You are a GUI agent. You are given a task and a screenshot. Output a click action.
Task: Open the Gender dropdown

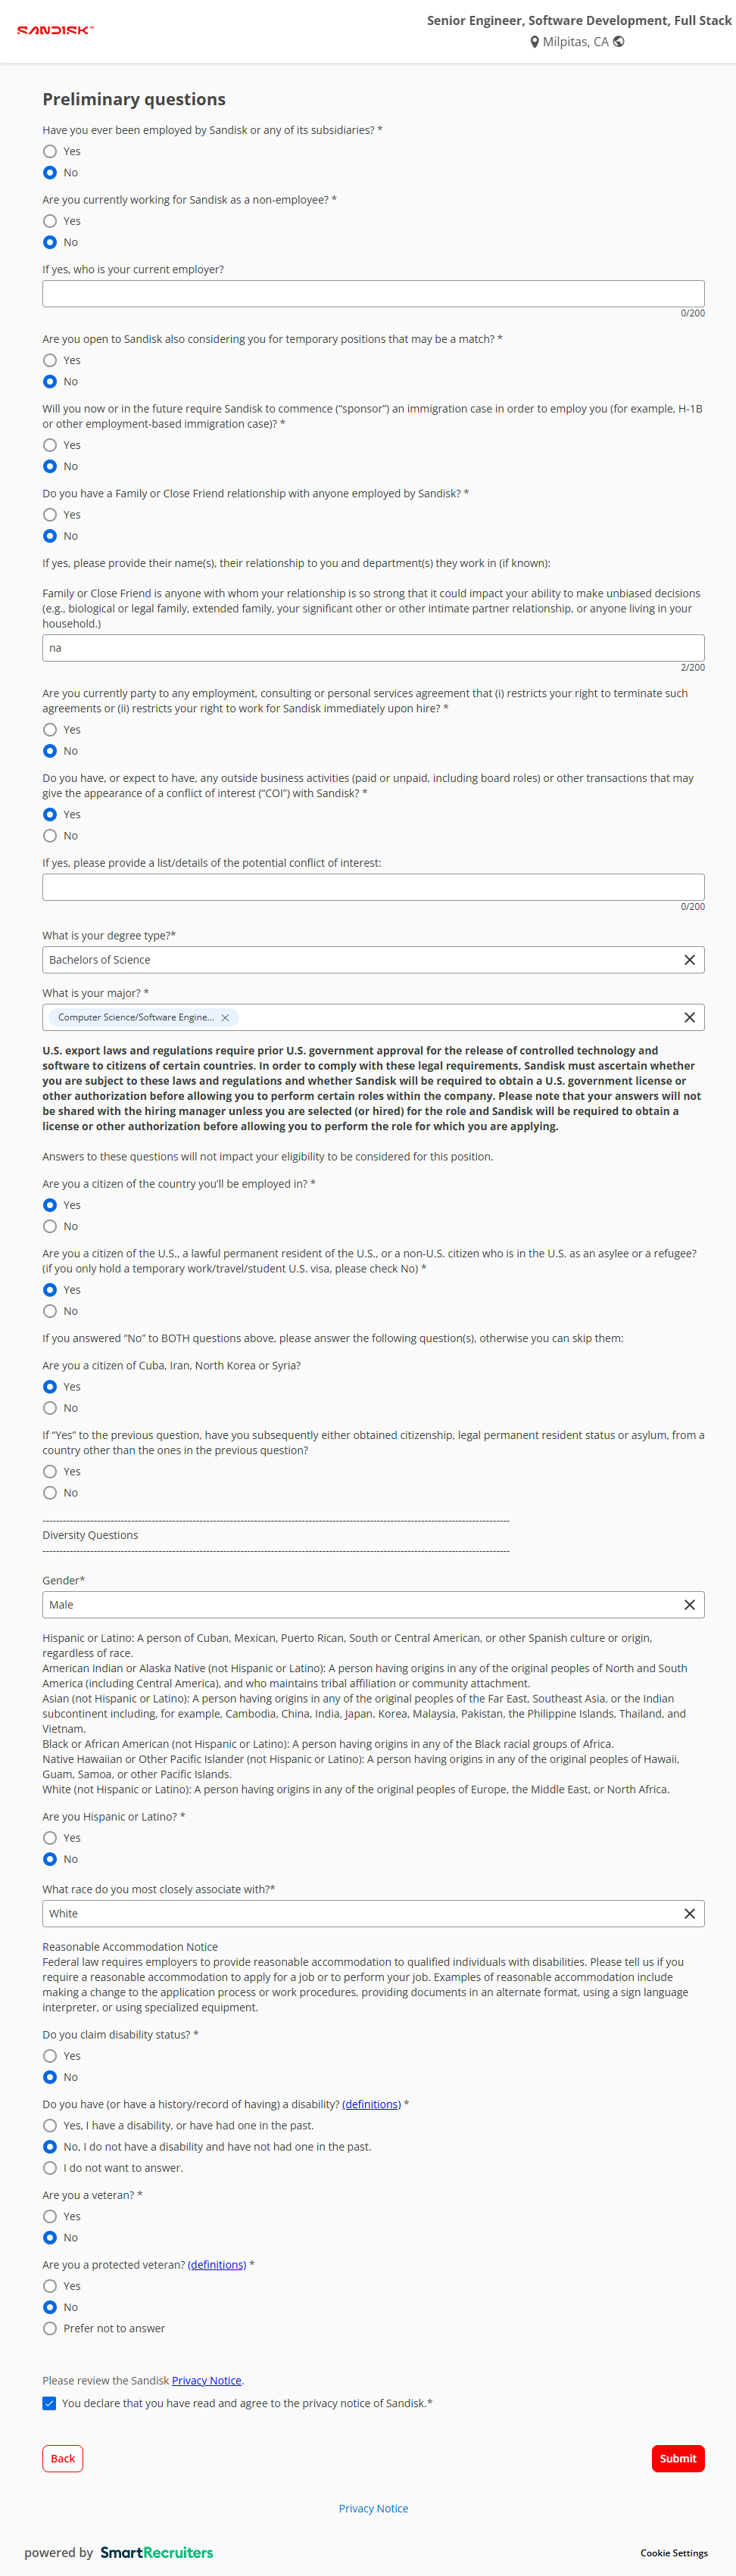[360, 1605]
